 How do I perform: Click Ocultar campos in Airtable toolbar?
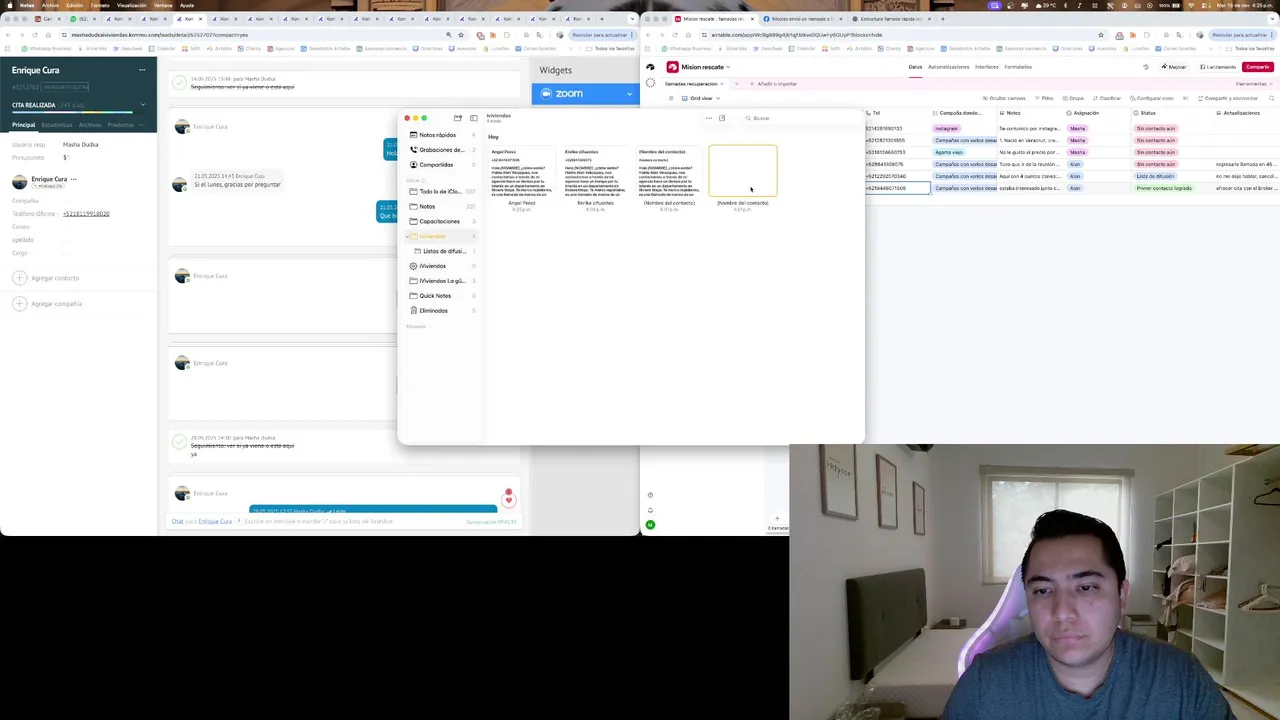1004,98
